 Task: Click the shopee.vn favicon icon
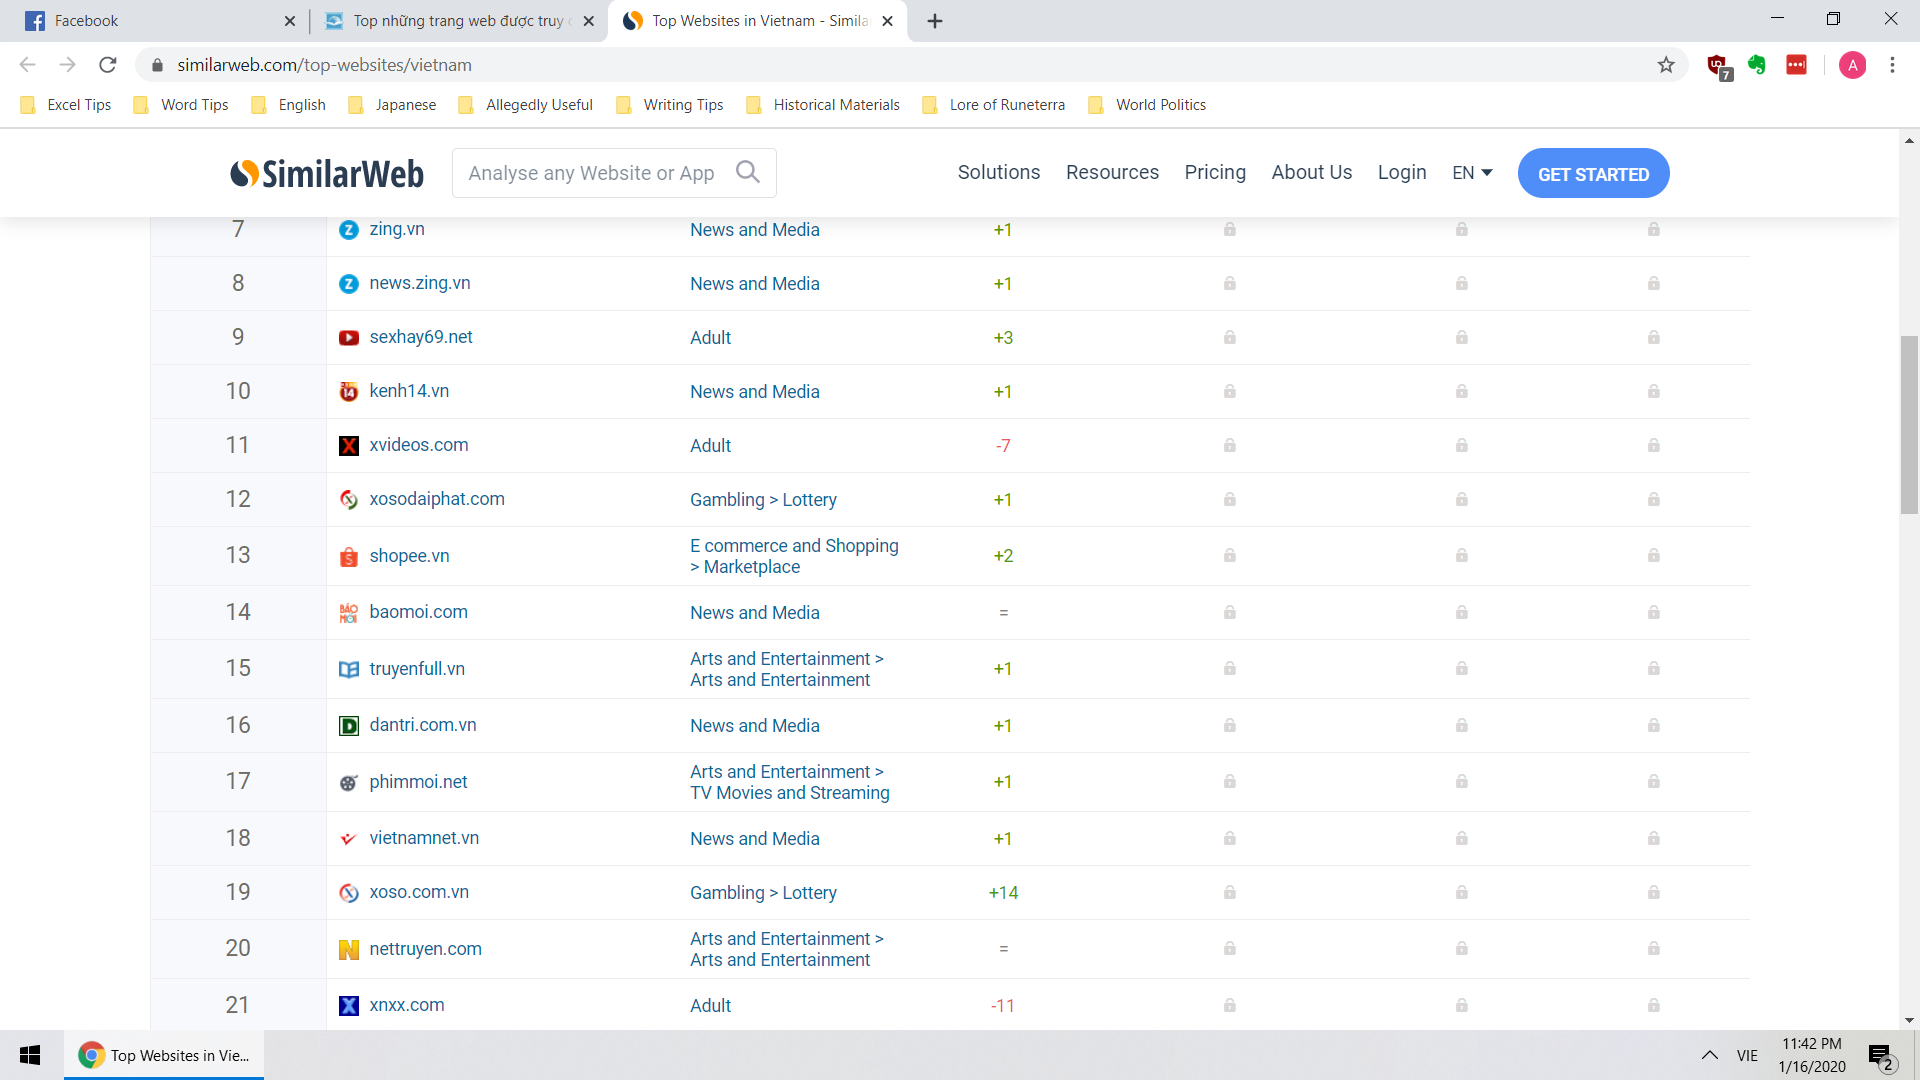pos(348,557)
